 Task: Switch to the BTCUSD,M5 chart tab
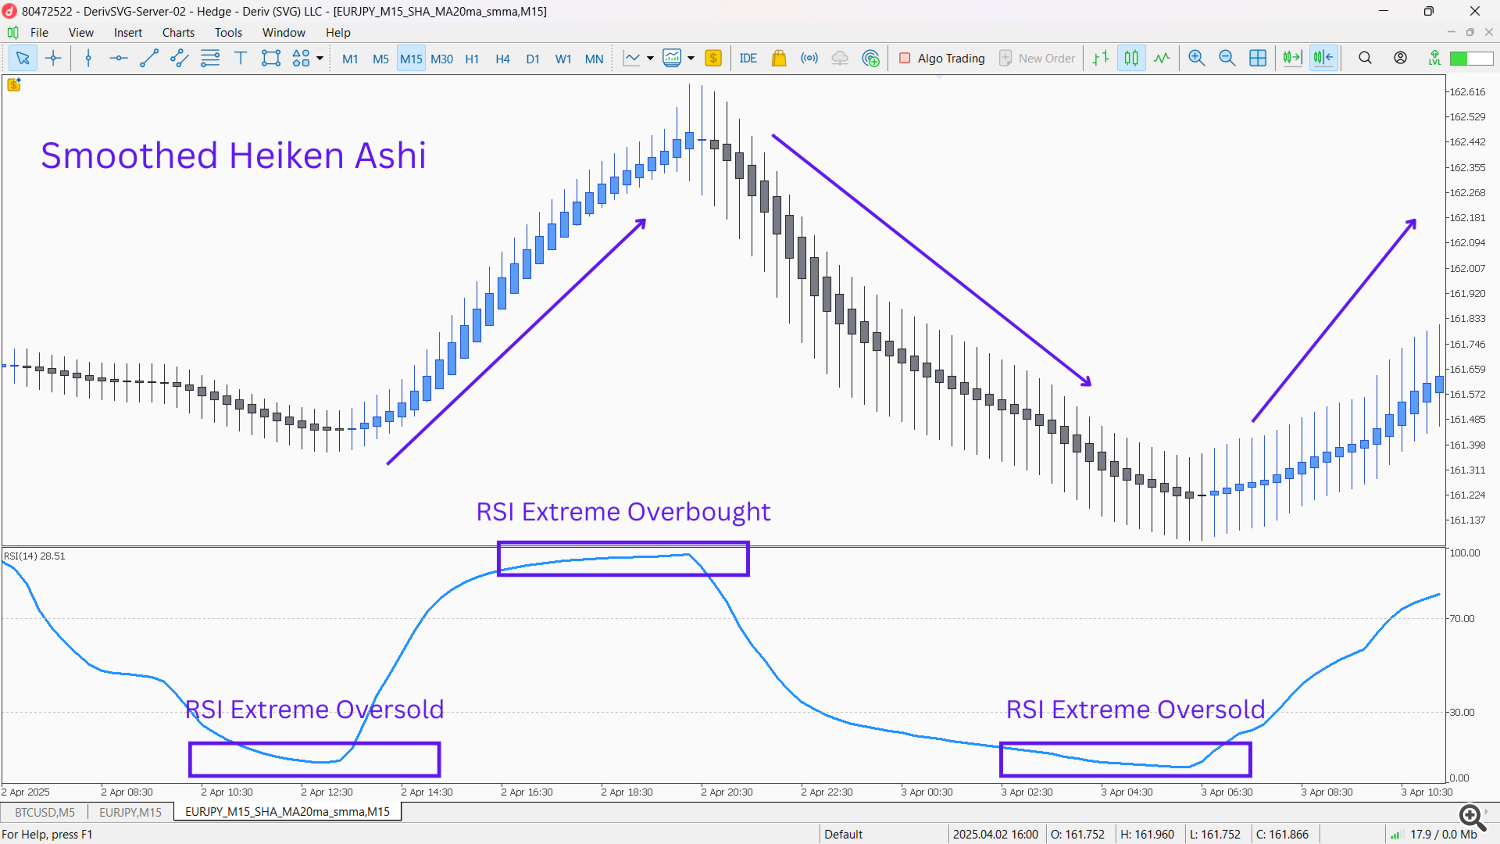click(x=45, y=812)
